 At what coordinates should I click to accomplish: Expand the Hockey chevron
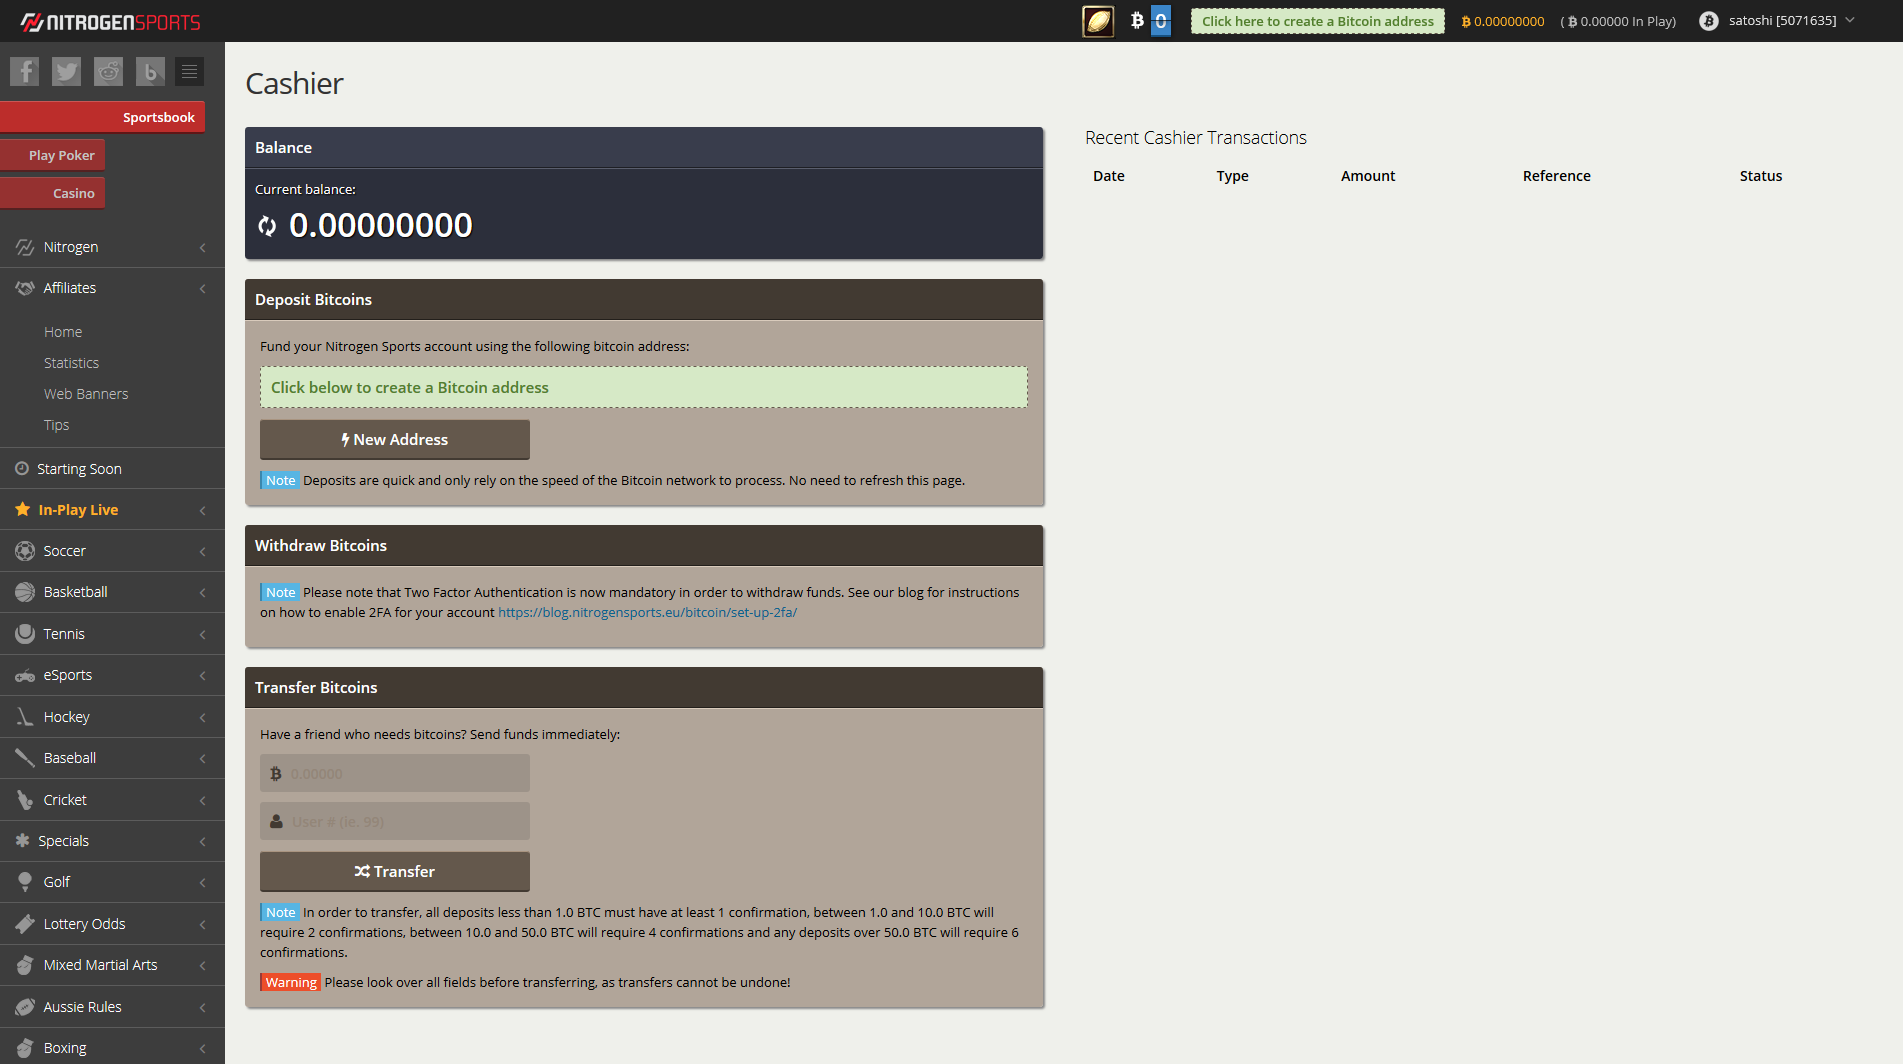tap(203, 717)
